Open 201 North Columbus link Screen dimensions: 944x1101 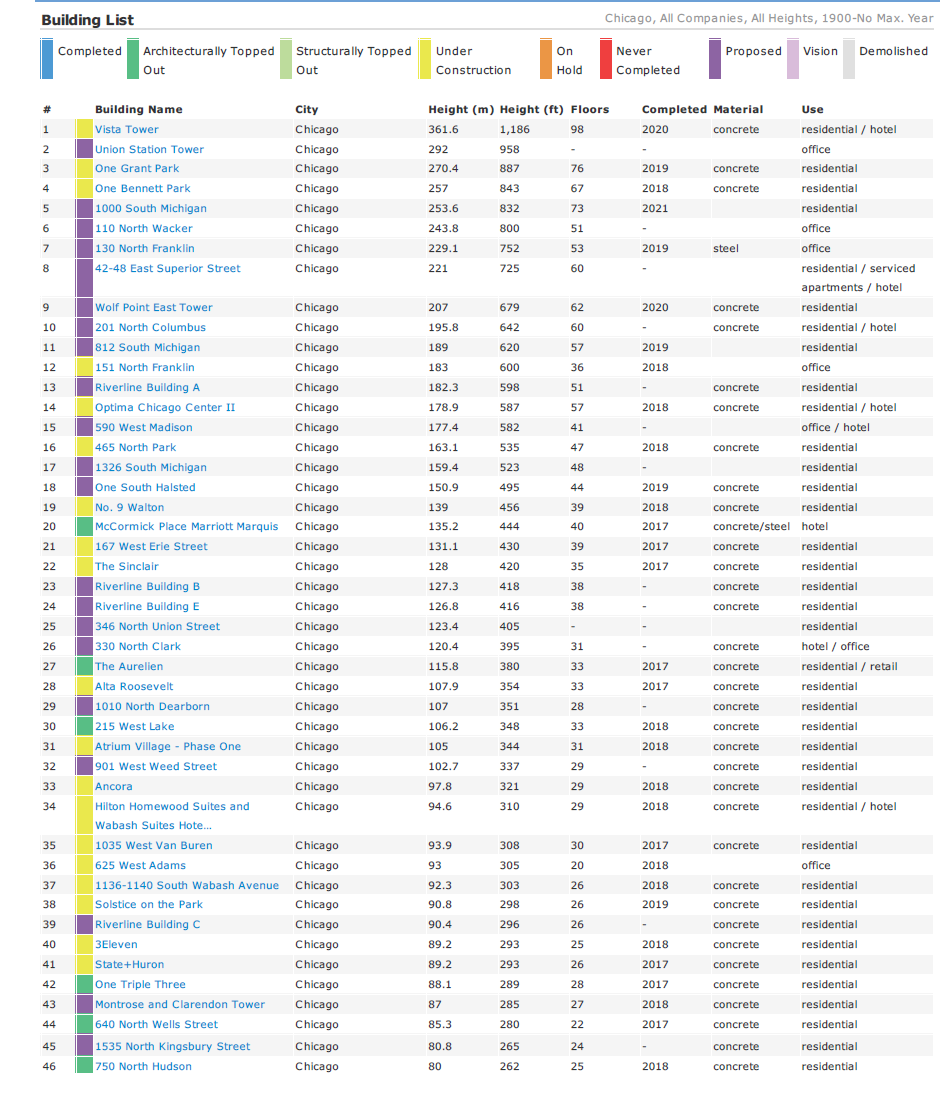150,327
